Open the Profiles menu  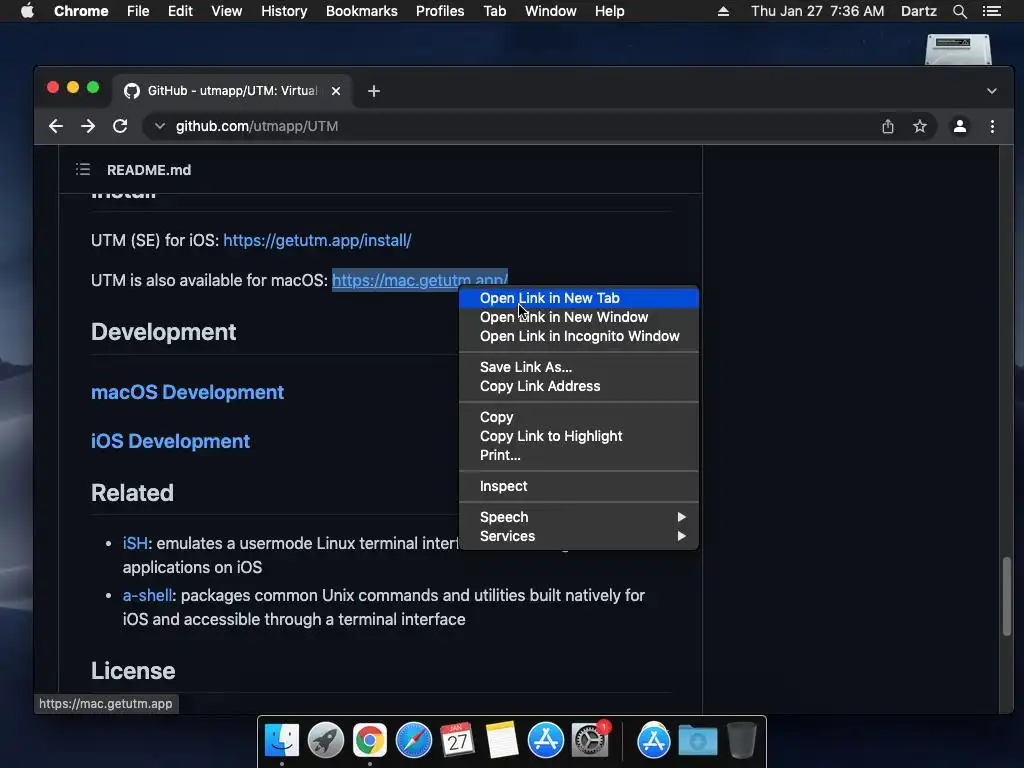[440, 11]
